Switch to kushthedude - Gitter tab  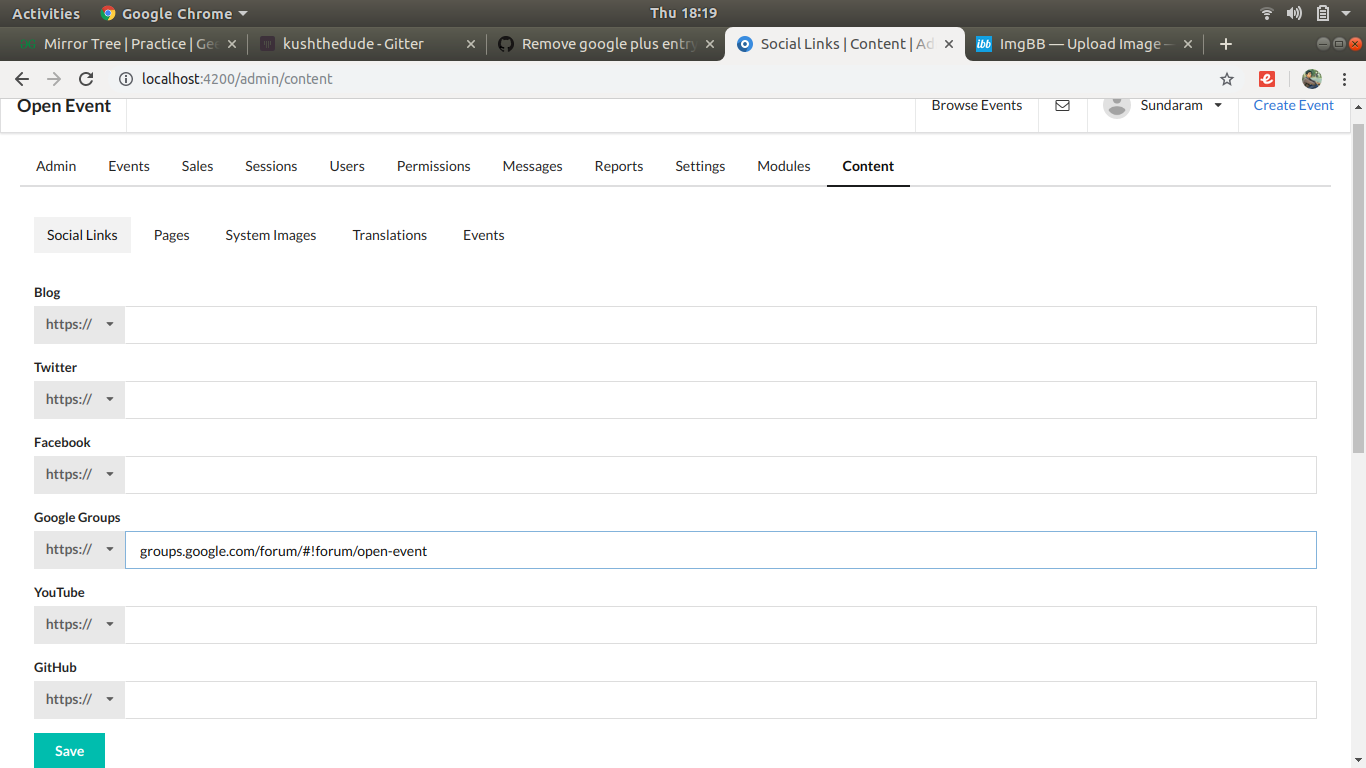pos(366,44)
